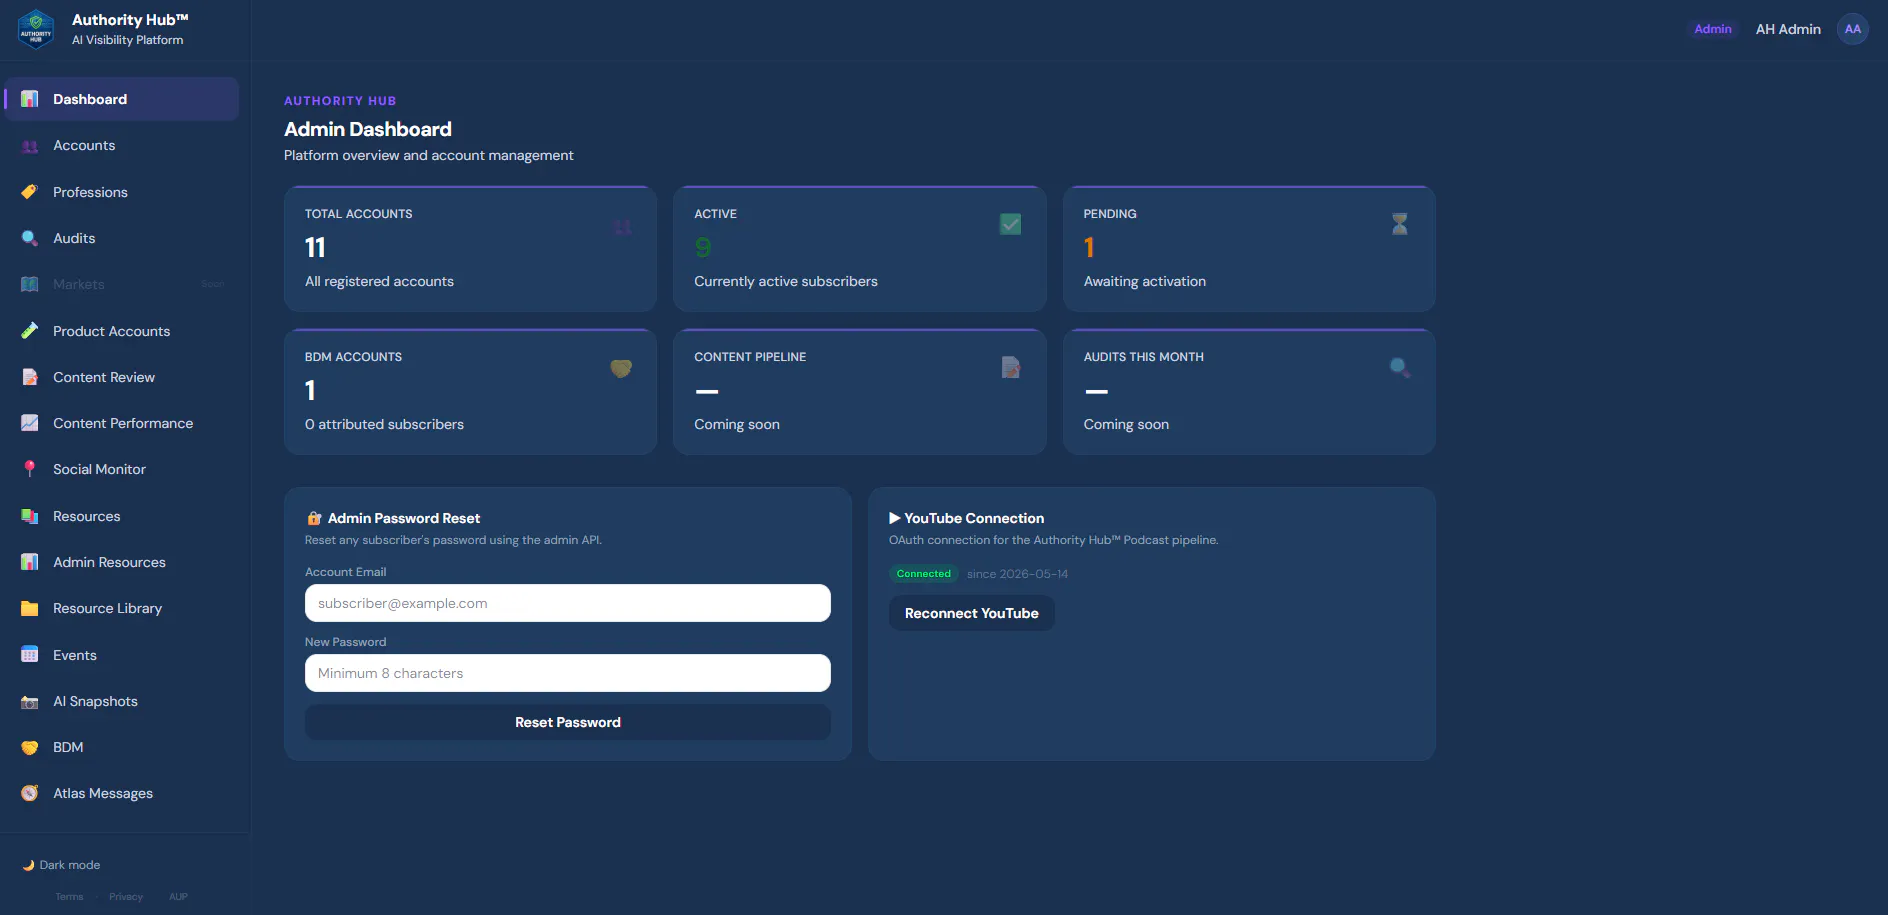Click the document icon on Content Pipeline card
Viewport: 1888px width, 915px height.
pyautogui.click(x=1011, y=367)
